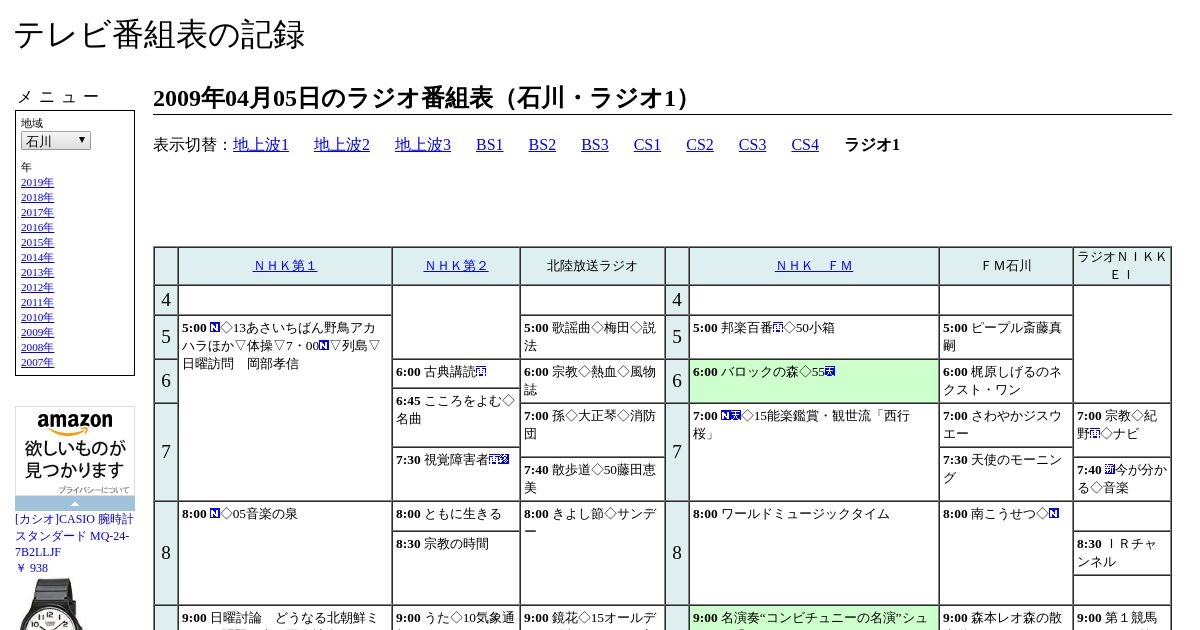1200x630 pixels.
Task: Switch view to CS2
Action: (x=700, y=145)
